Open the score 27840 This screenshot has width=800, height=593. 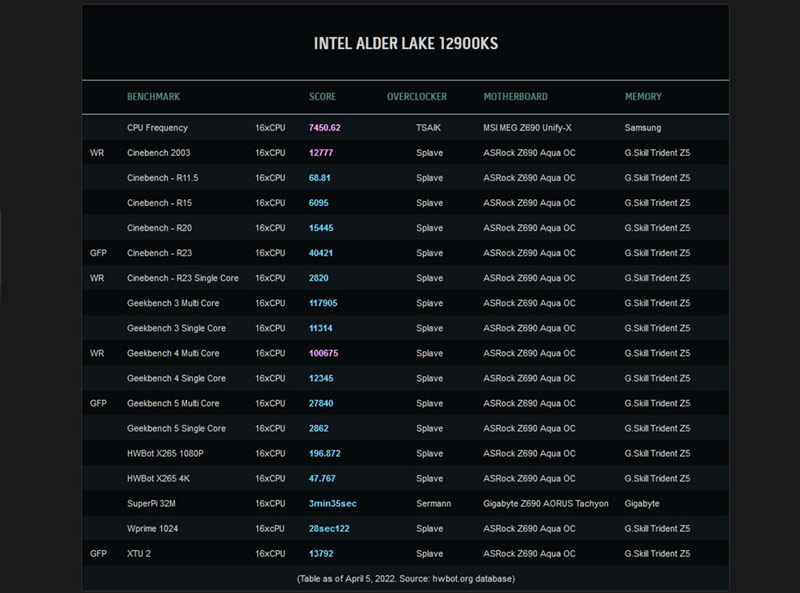[x=321, y=403]
